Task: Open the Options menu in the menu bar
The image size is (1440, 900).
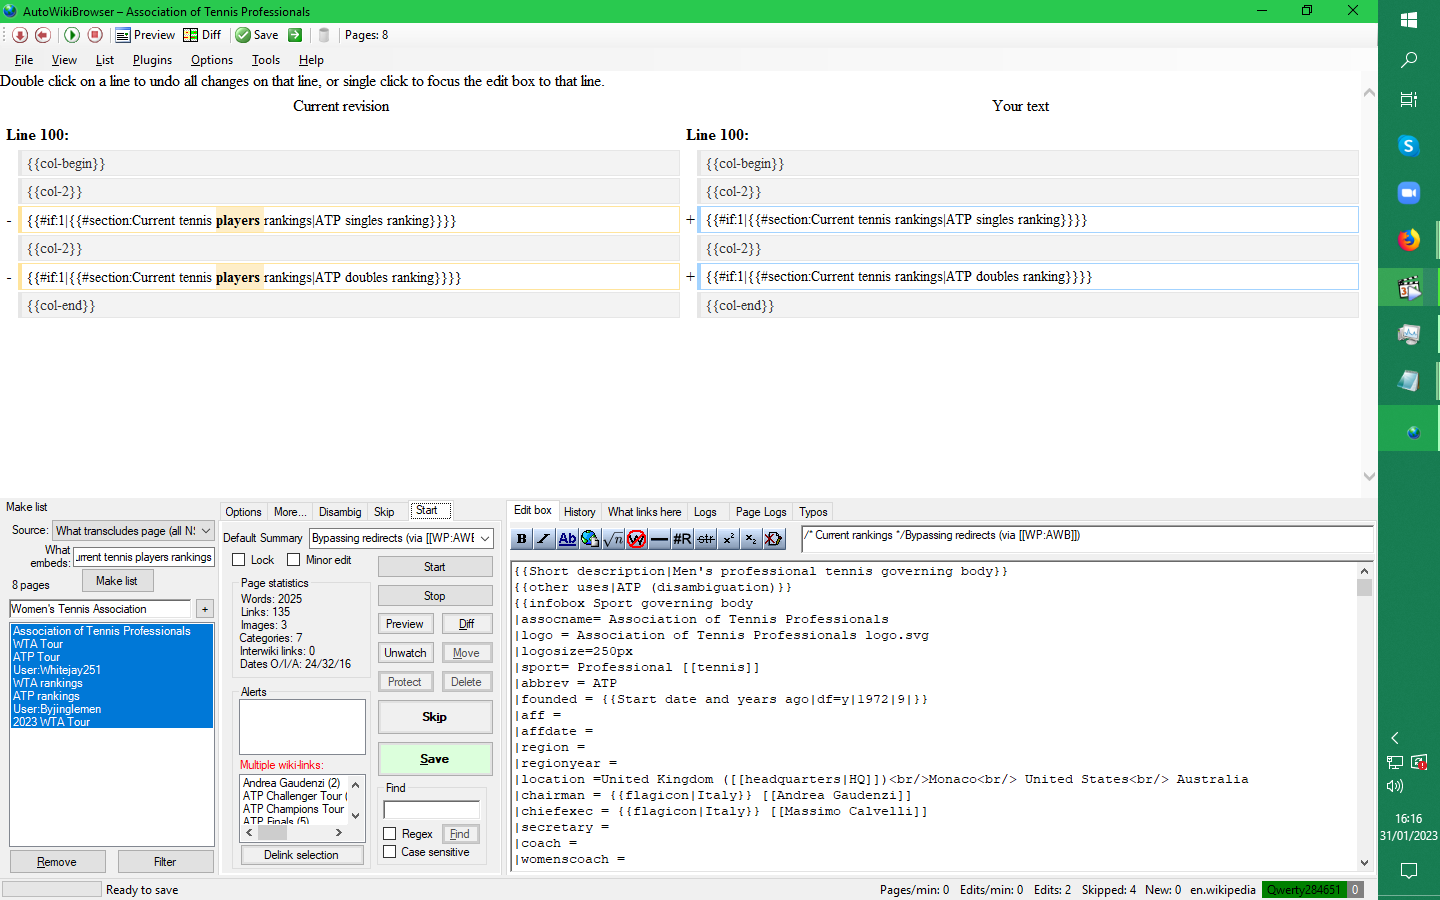Action: tap(212, 60)
